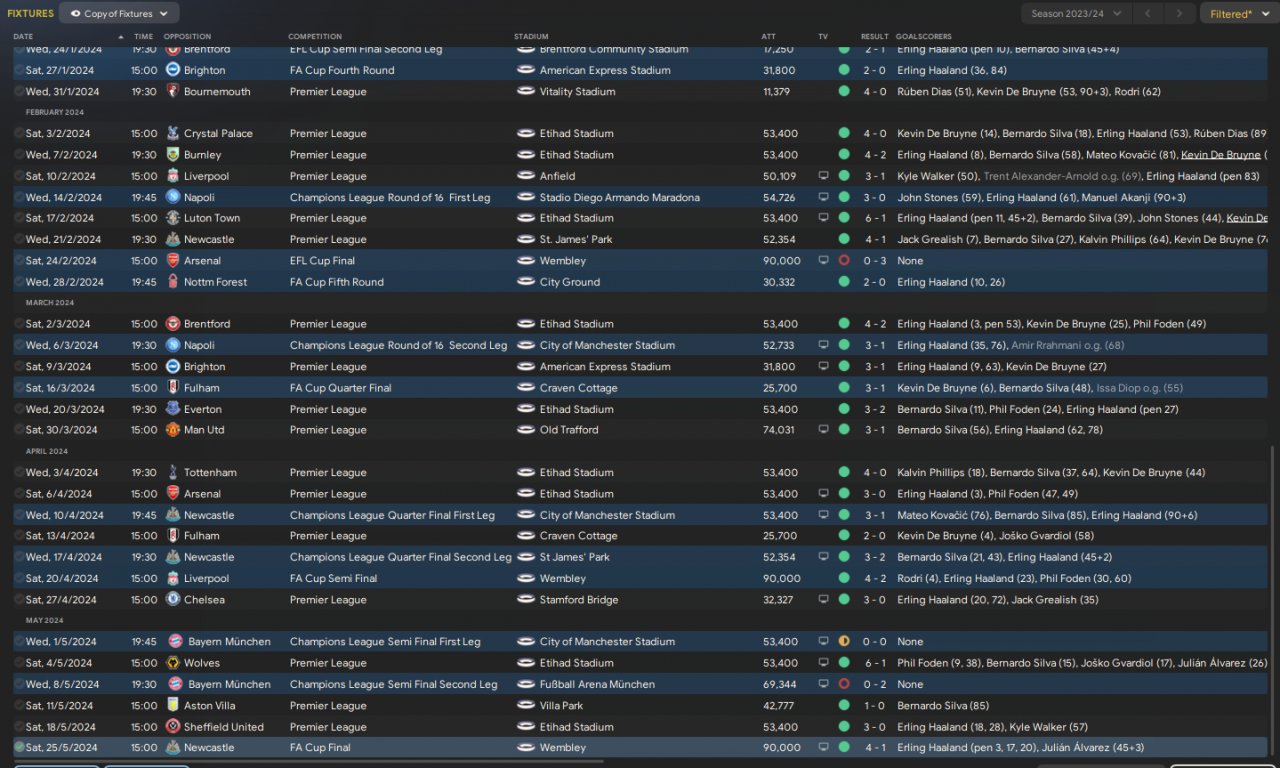
Task: Sort by the Opposition column header
Action: tap(187, 36)
